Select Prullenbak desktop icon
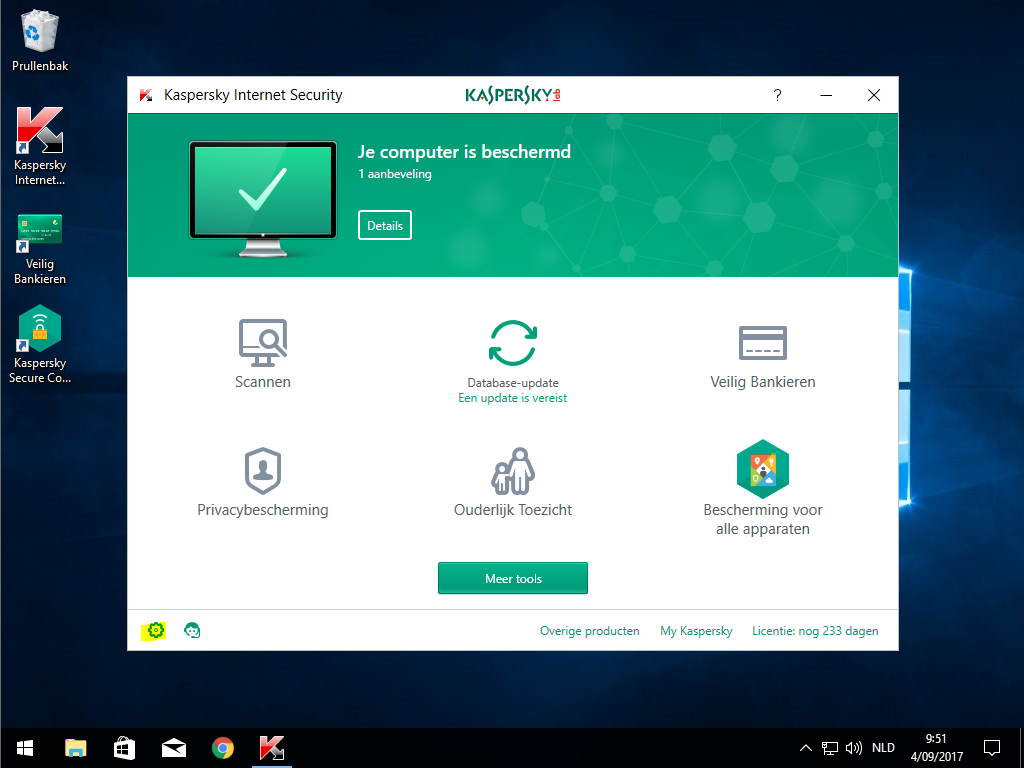Image resolution: width=1024 pixels, height=768 pixels. pos(40,40)
